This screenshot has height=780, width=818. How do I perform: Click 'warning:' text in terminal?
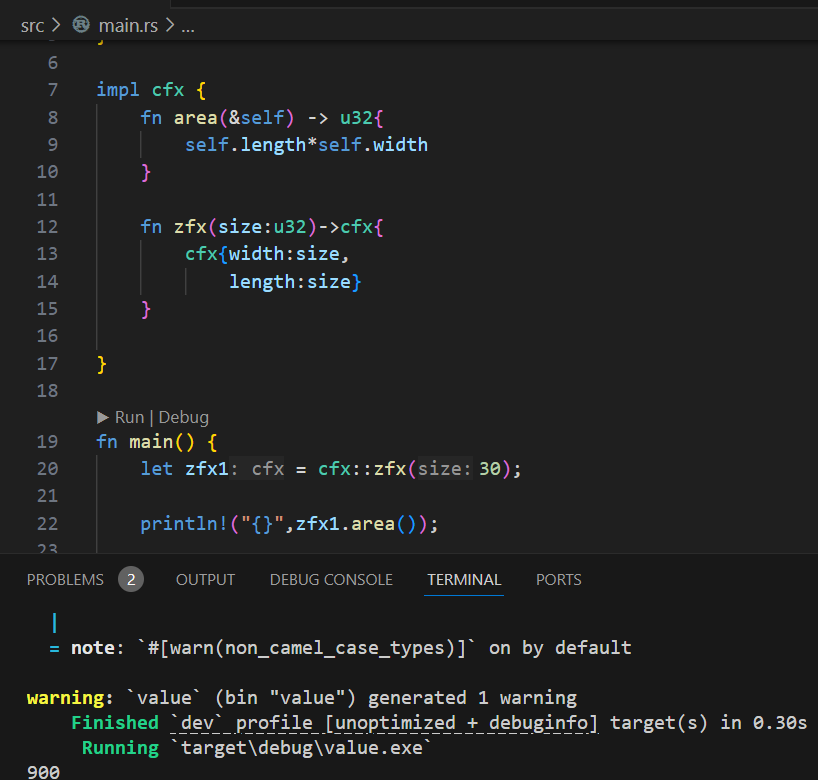click(70, 698)
